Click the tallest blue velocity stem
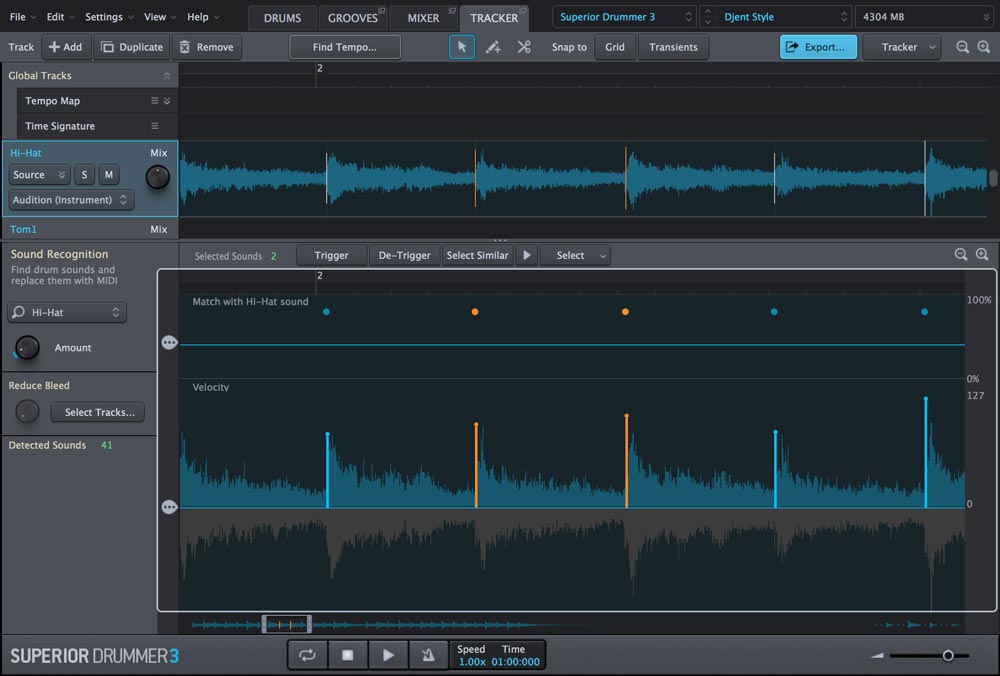 click(x=925, y=453)
